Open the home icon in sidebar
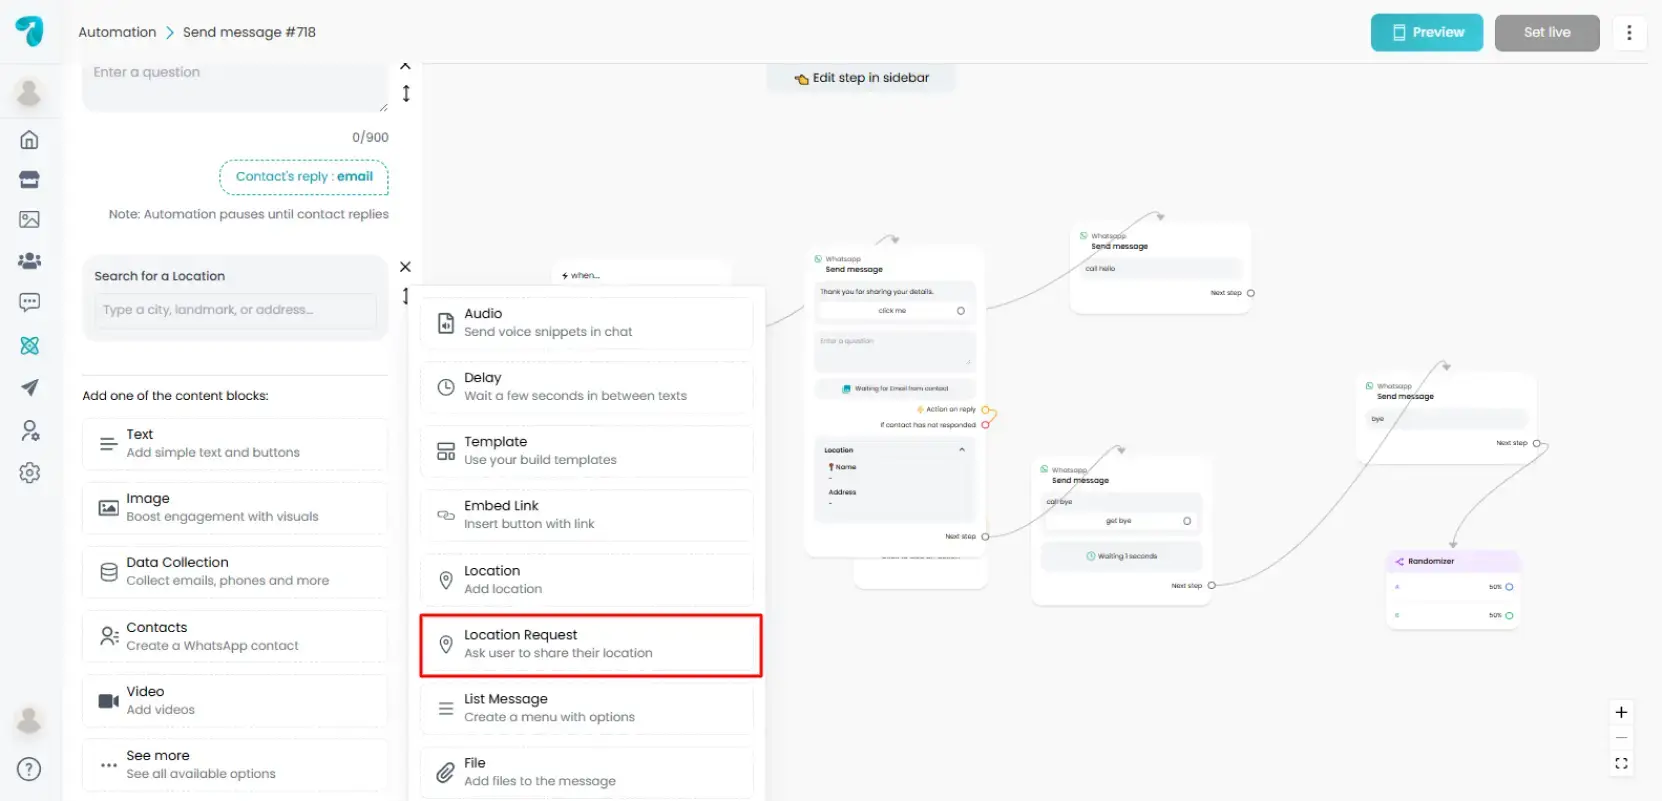 tap(29, 140)
